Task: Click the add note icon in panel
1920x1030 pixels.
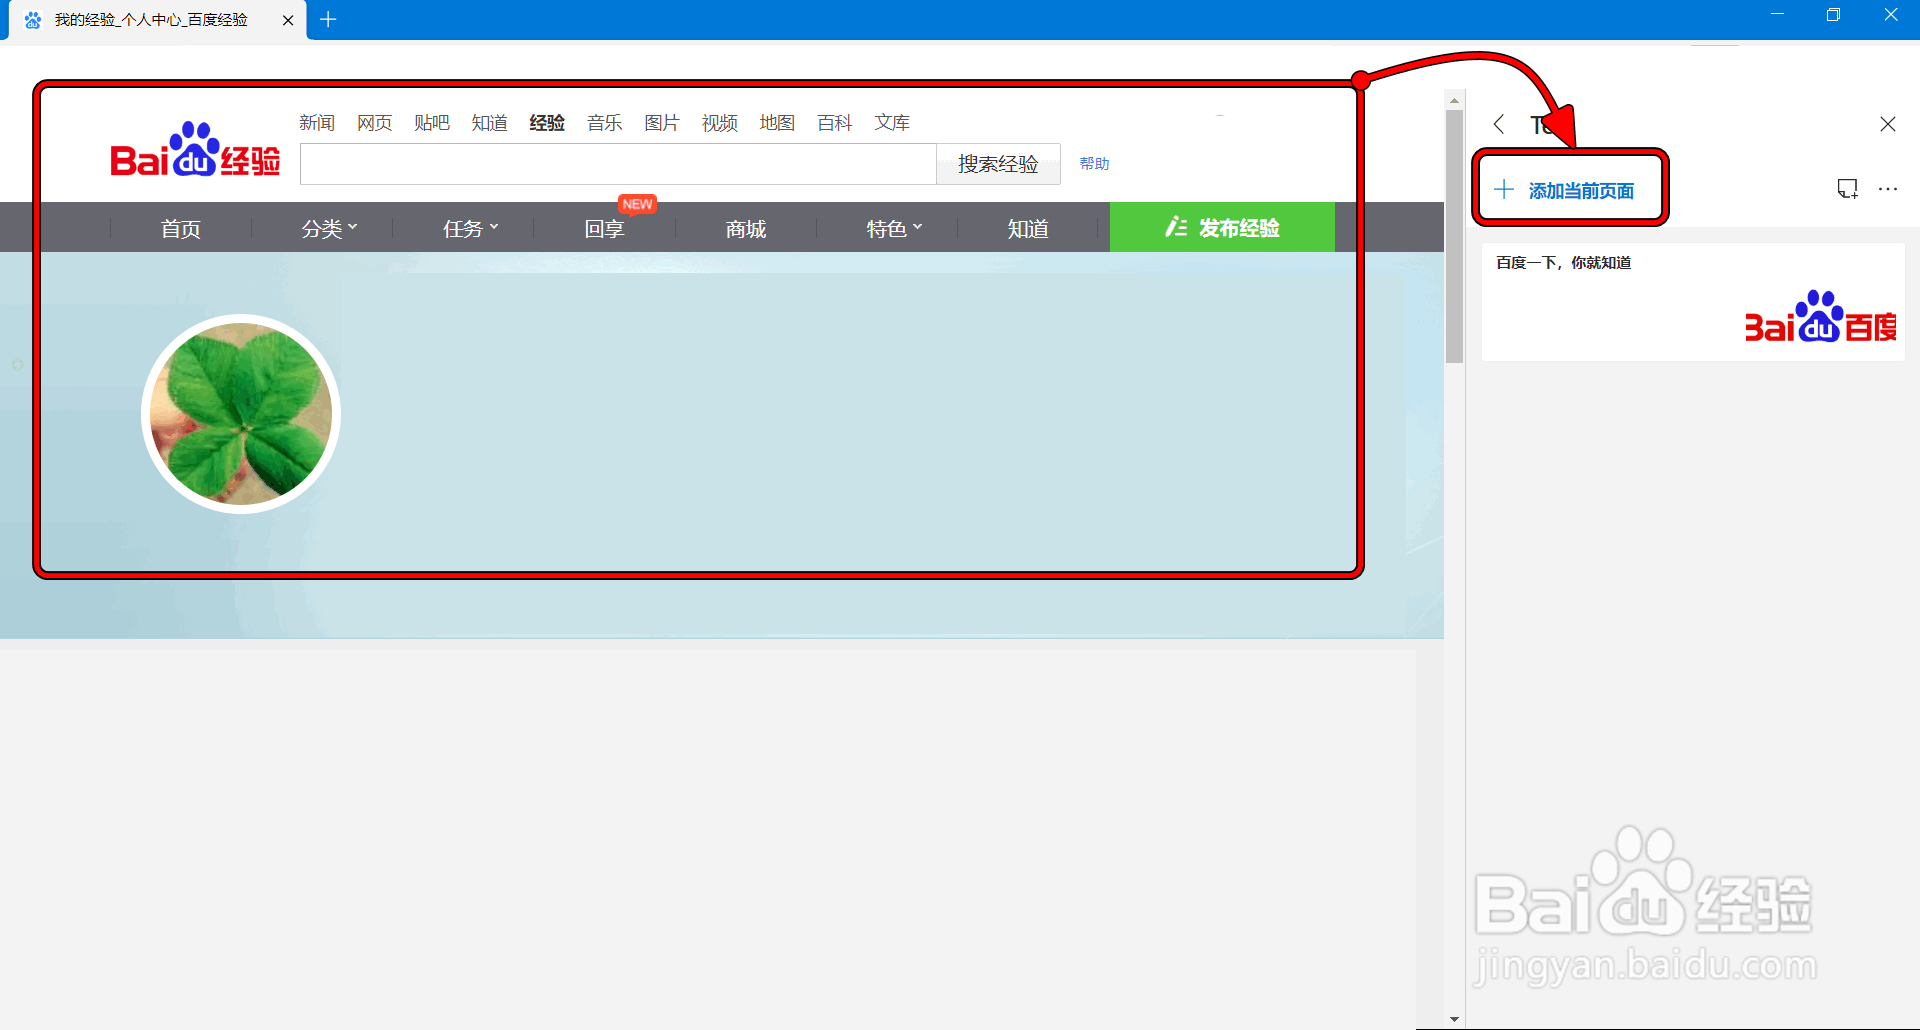Action: pyautogui.click(x=1847, y=189)
